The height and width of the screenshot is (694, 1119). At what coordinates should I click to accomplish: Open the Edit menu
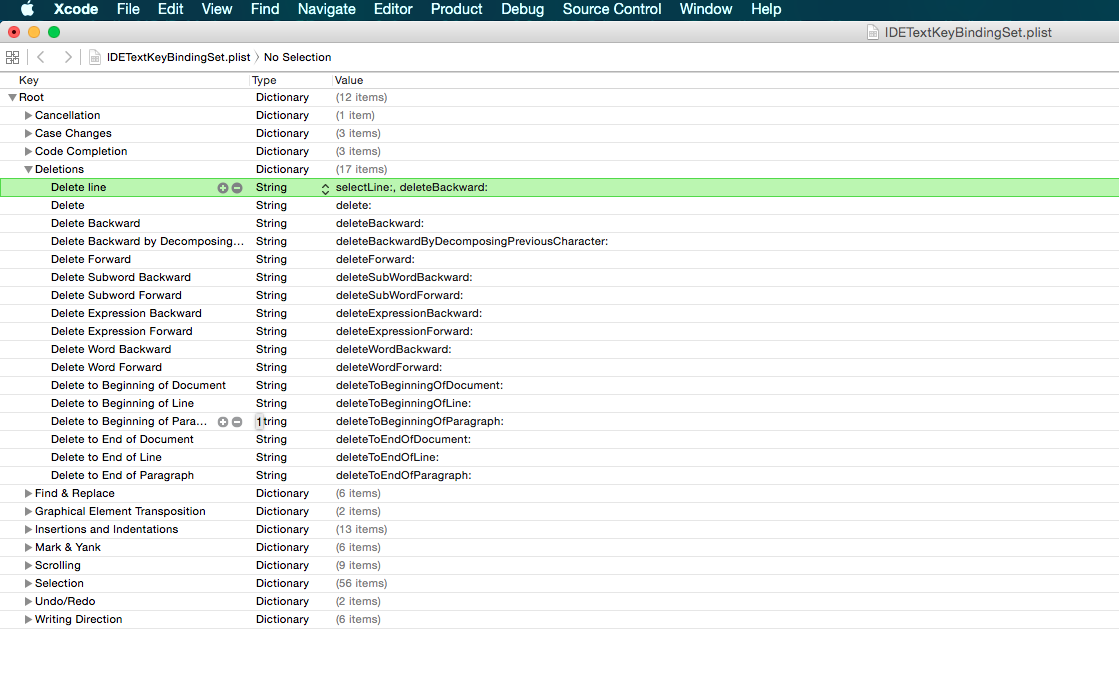coord(171,9)
